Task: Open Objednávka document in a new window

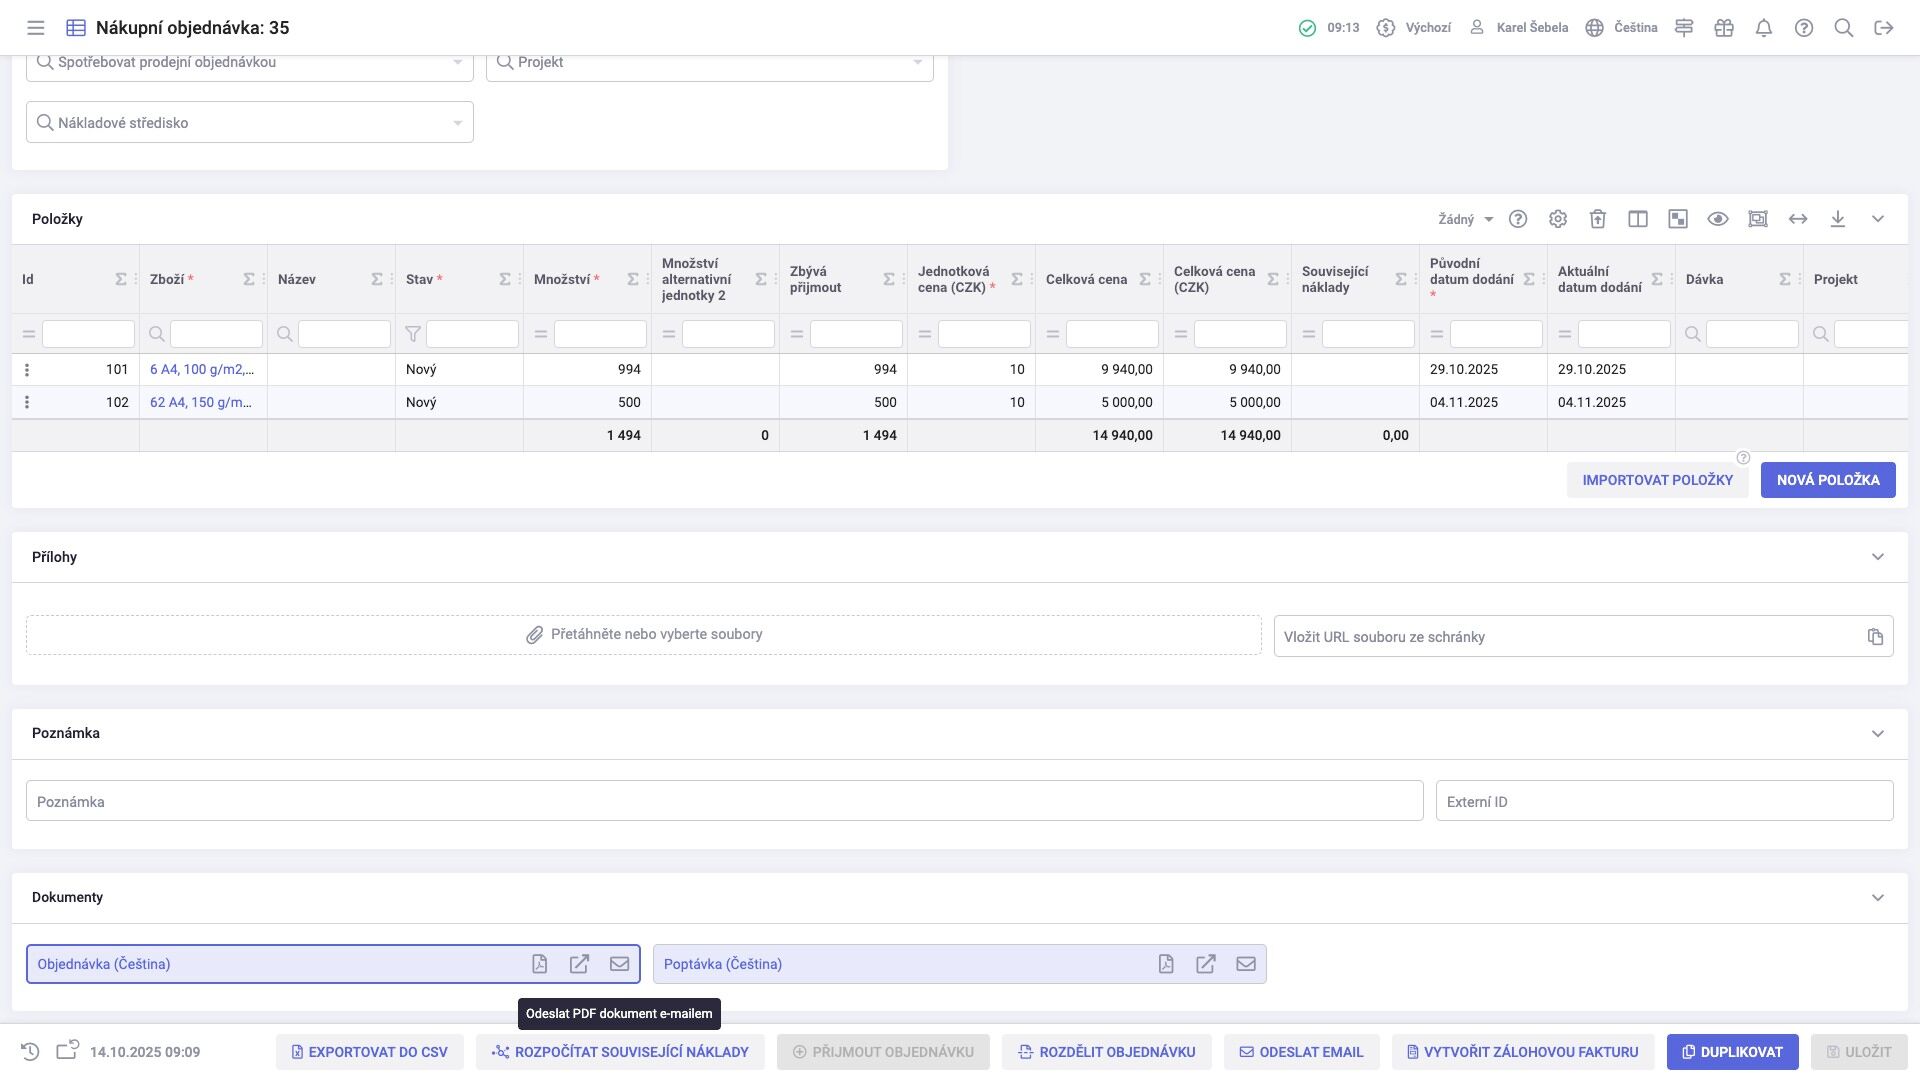Action: 579,964
